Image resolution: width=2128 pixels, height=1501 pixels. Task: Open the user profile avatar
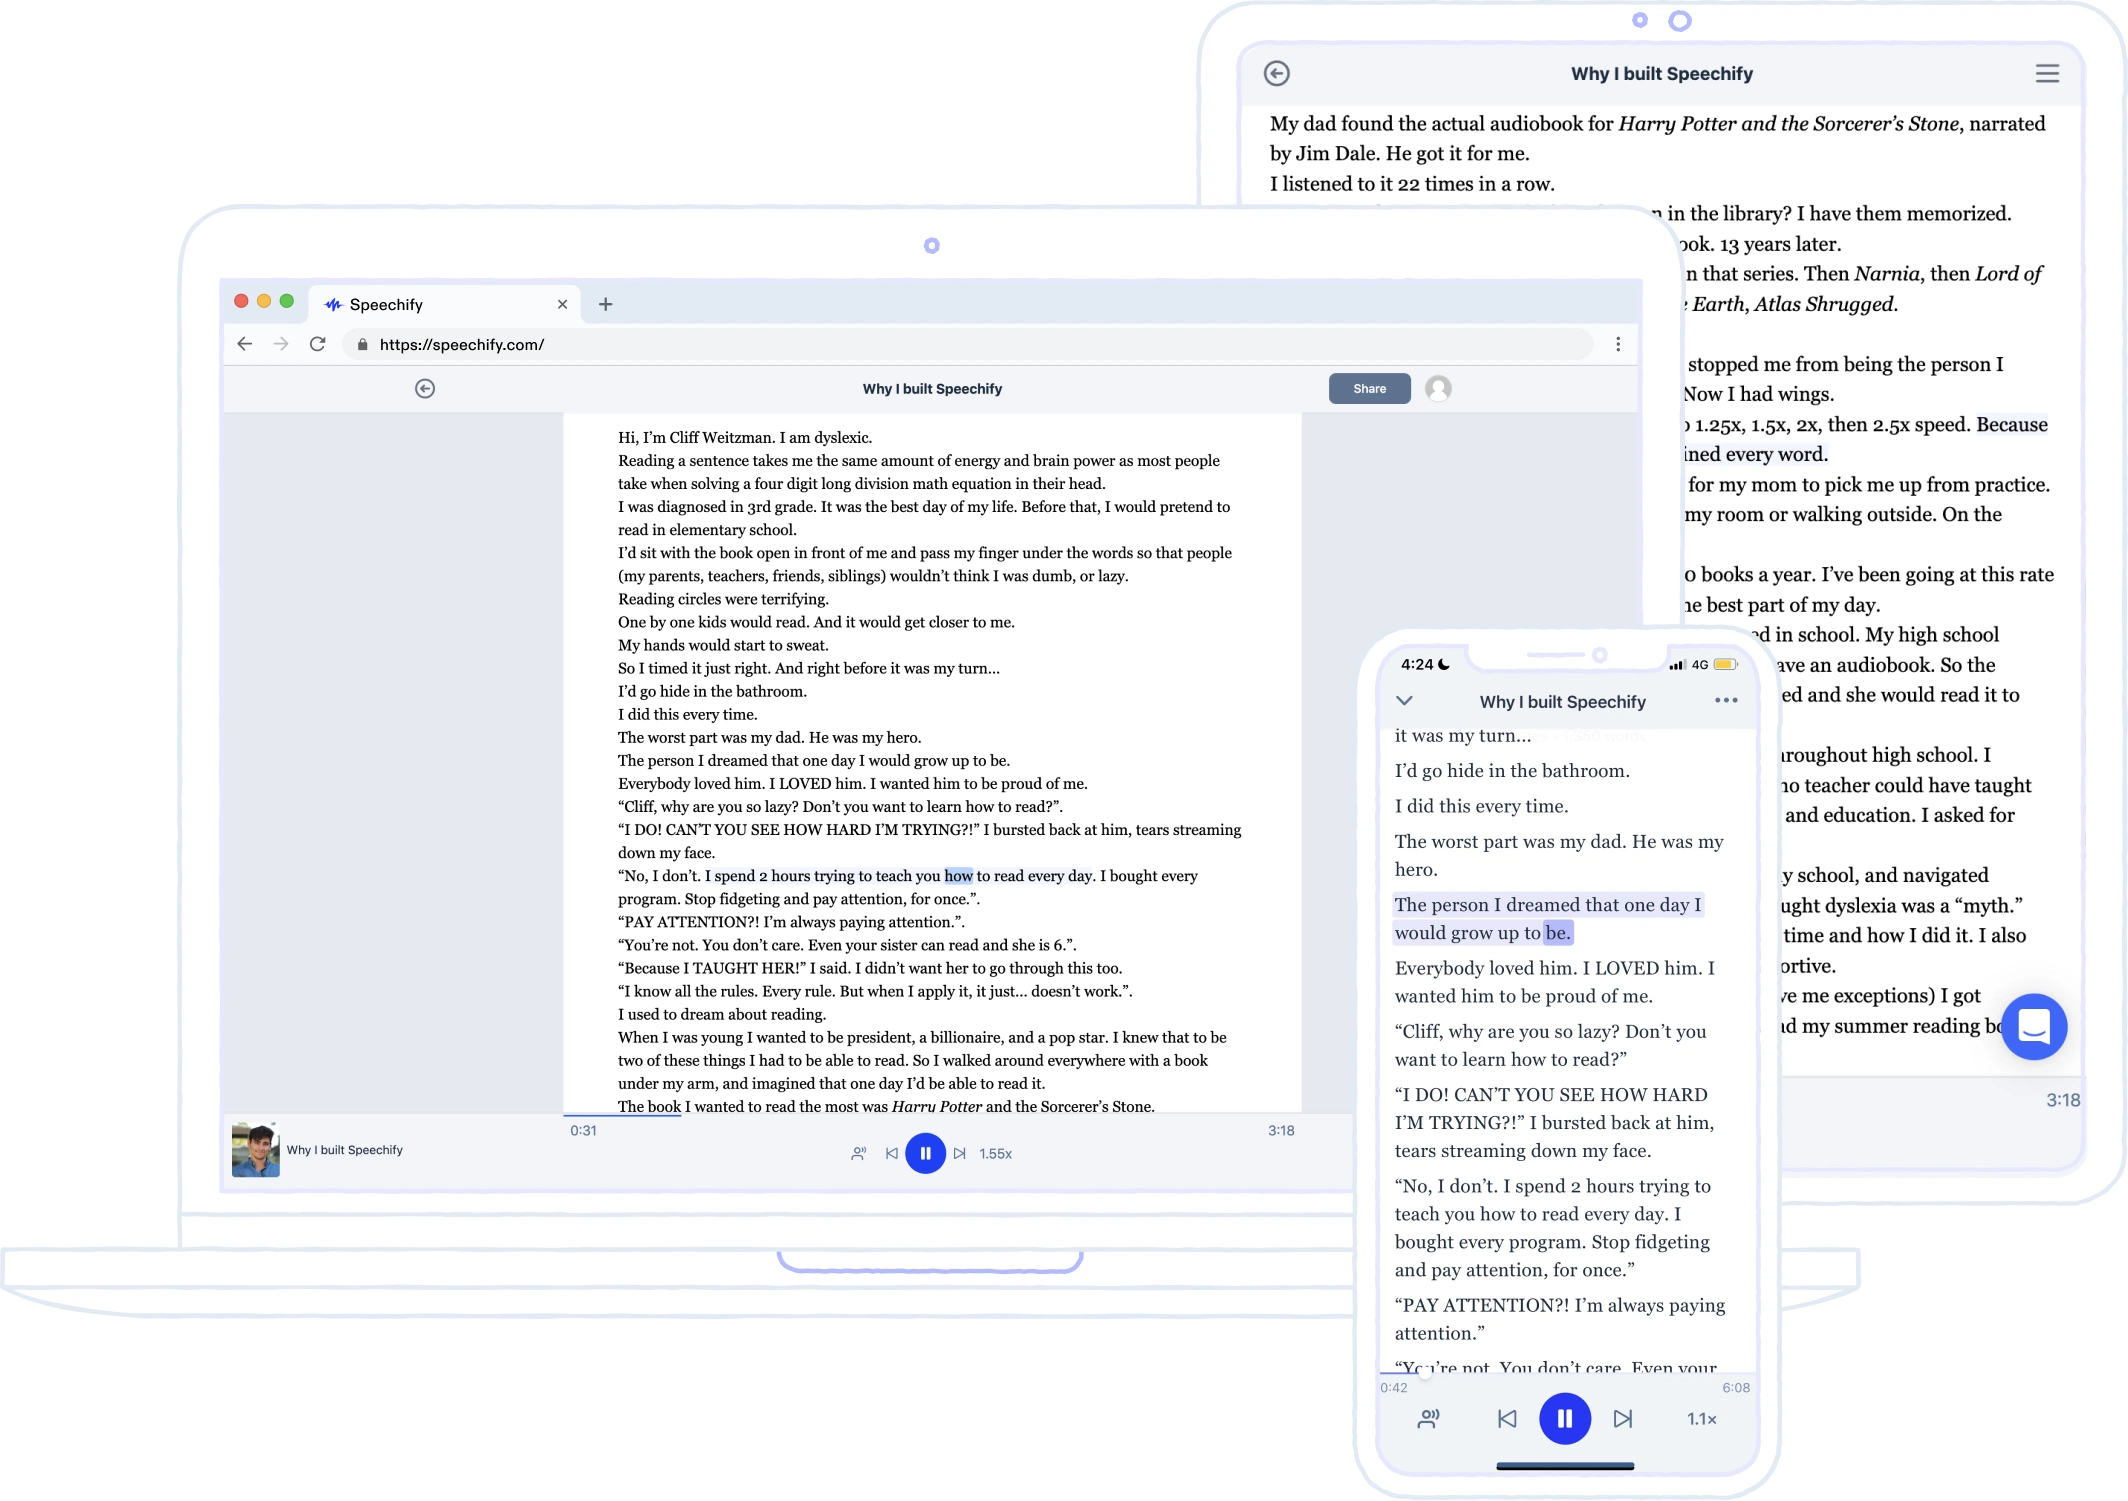1438,388
